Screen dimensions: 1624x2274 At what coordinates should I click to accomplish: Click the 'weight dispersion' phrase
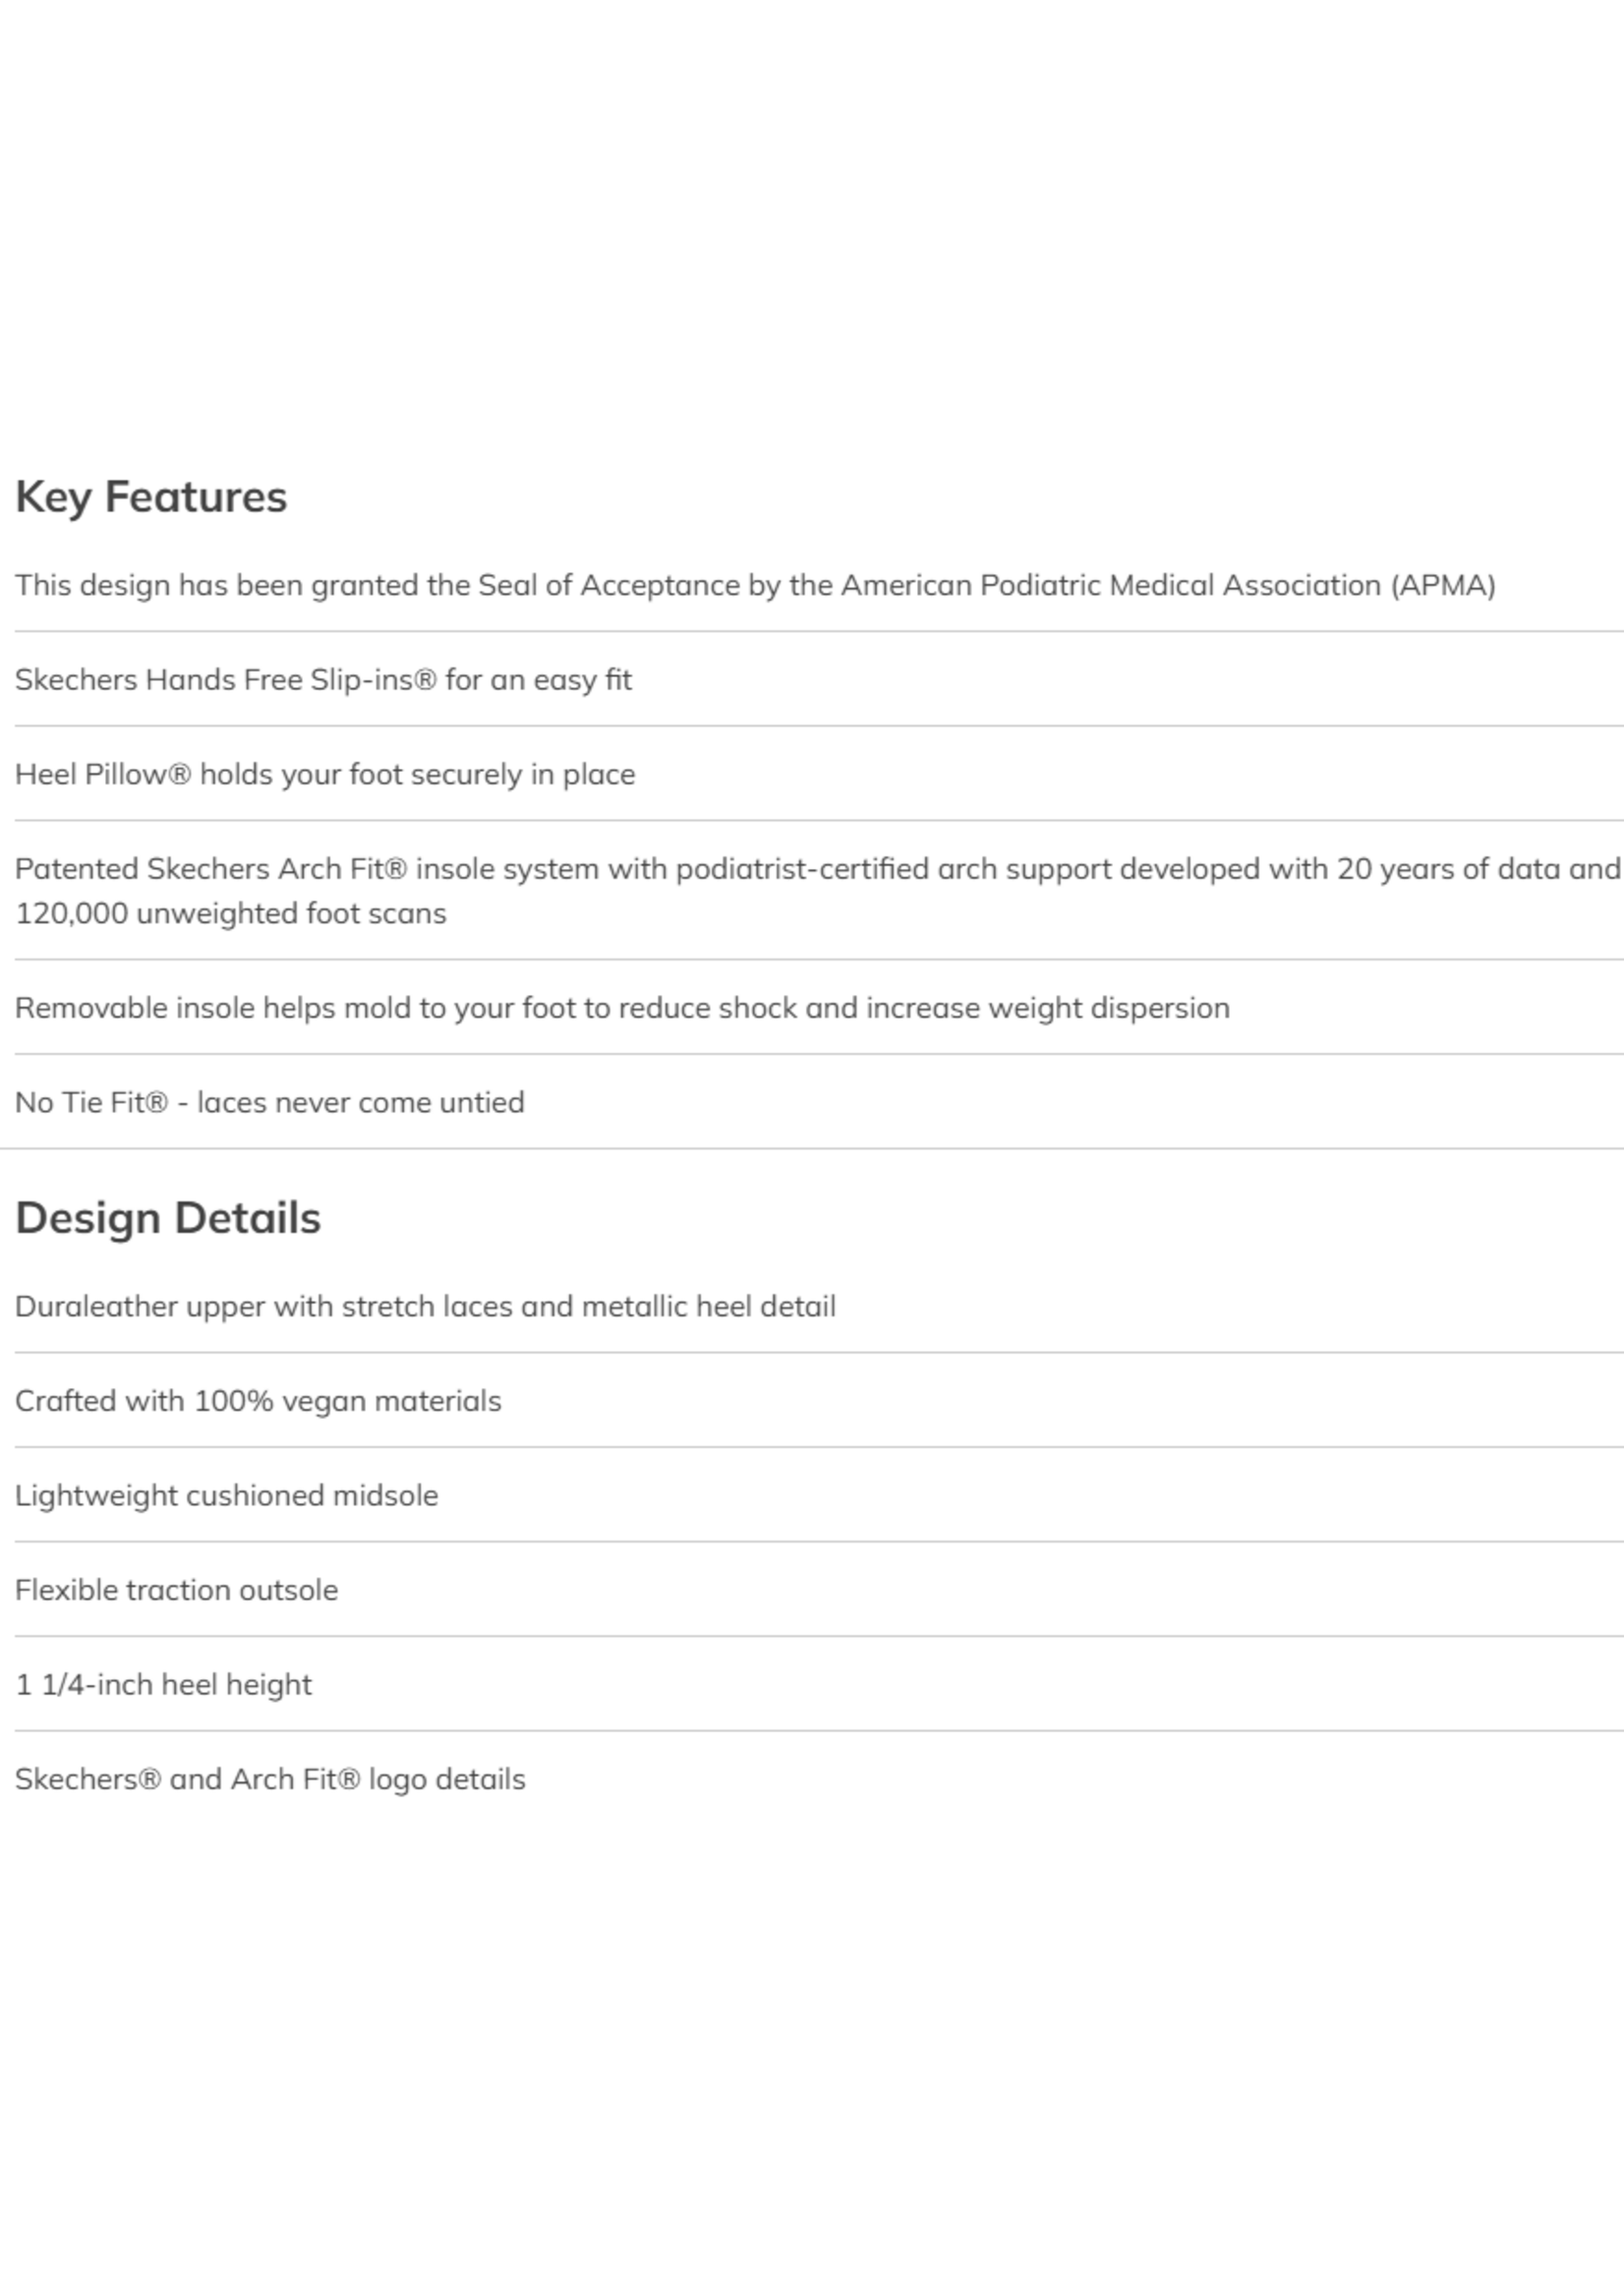click(x=1108, y=1008)
